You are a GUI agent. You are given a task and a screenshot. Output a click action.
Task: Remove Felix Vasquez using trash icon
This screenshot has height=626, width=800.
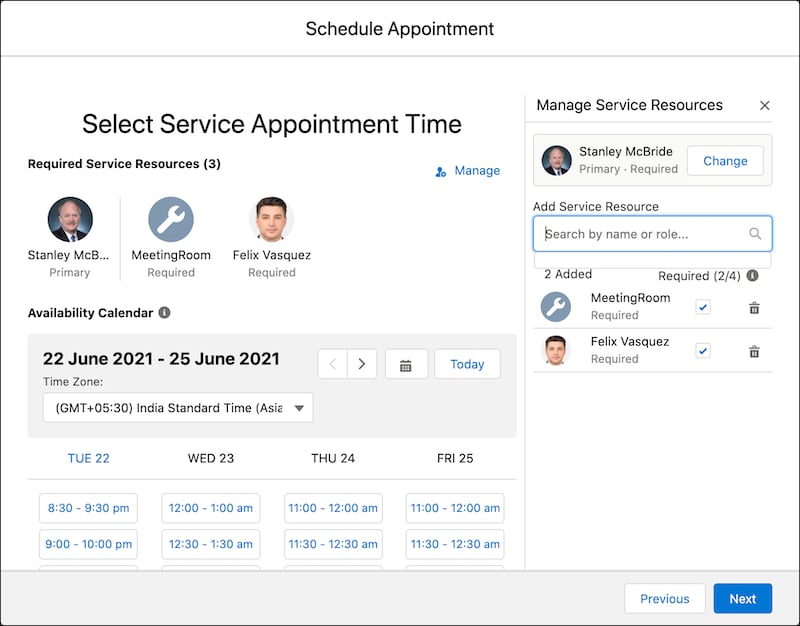pos(754,352)
